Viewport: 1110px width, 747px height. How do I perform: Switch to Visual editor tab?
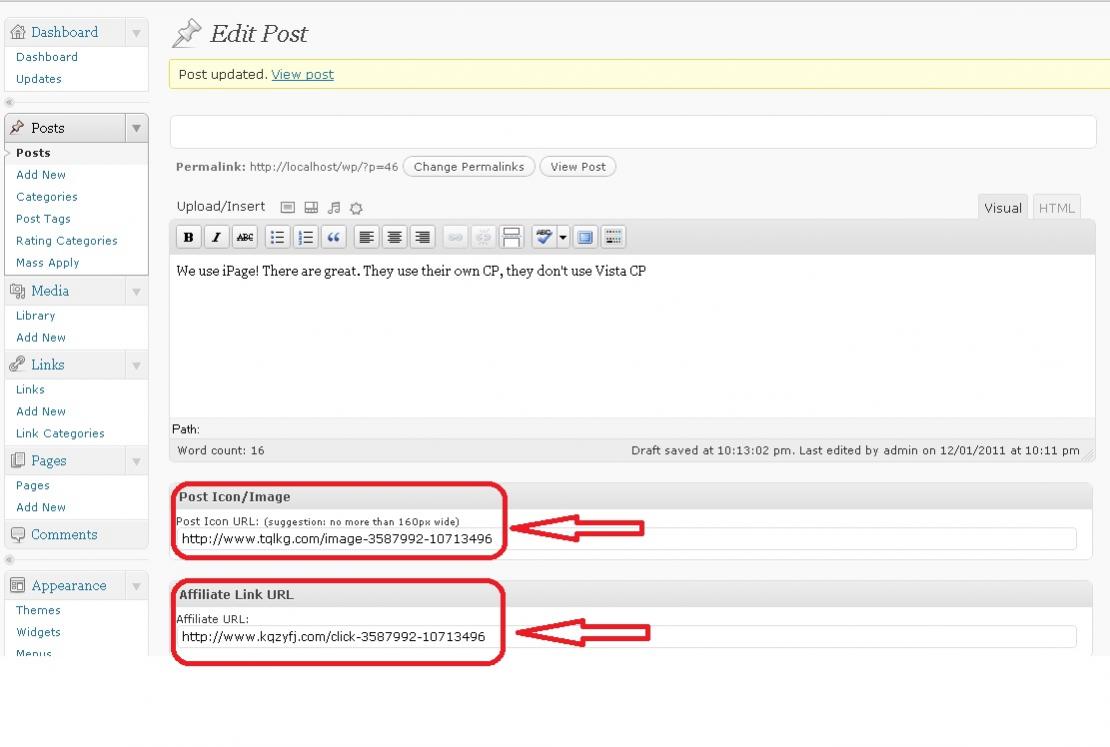coord(1003,207)
